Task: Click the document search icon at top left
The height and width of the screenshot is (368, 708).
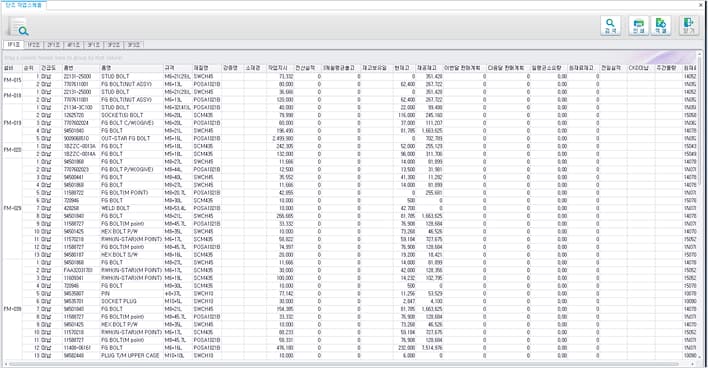Action: click(19, 27)
